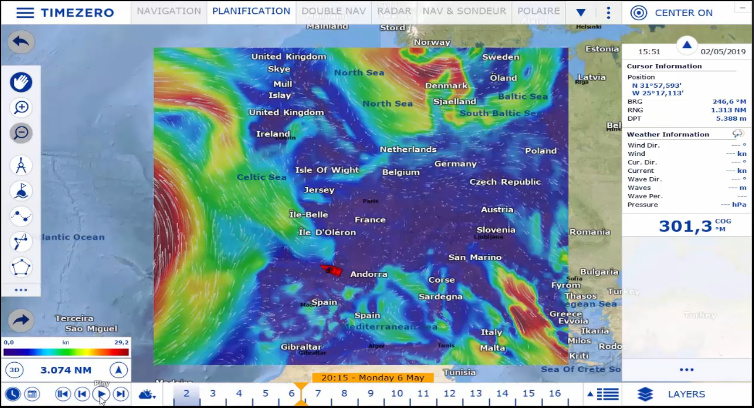
Task: Toggle the north-up orientation arrow
Action: [118, 370]
